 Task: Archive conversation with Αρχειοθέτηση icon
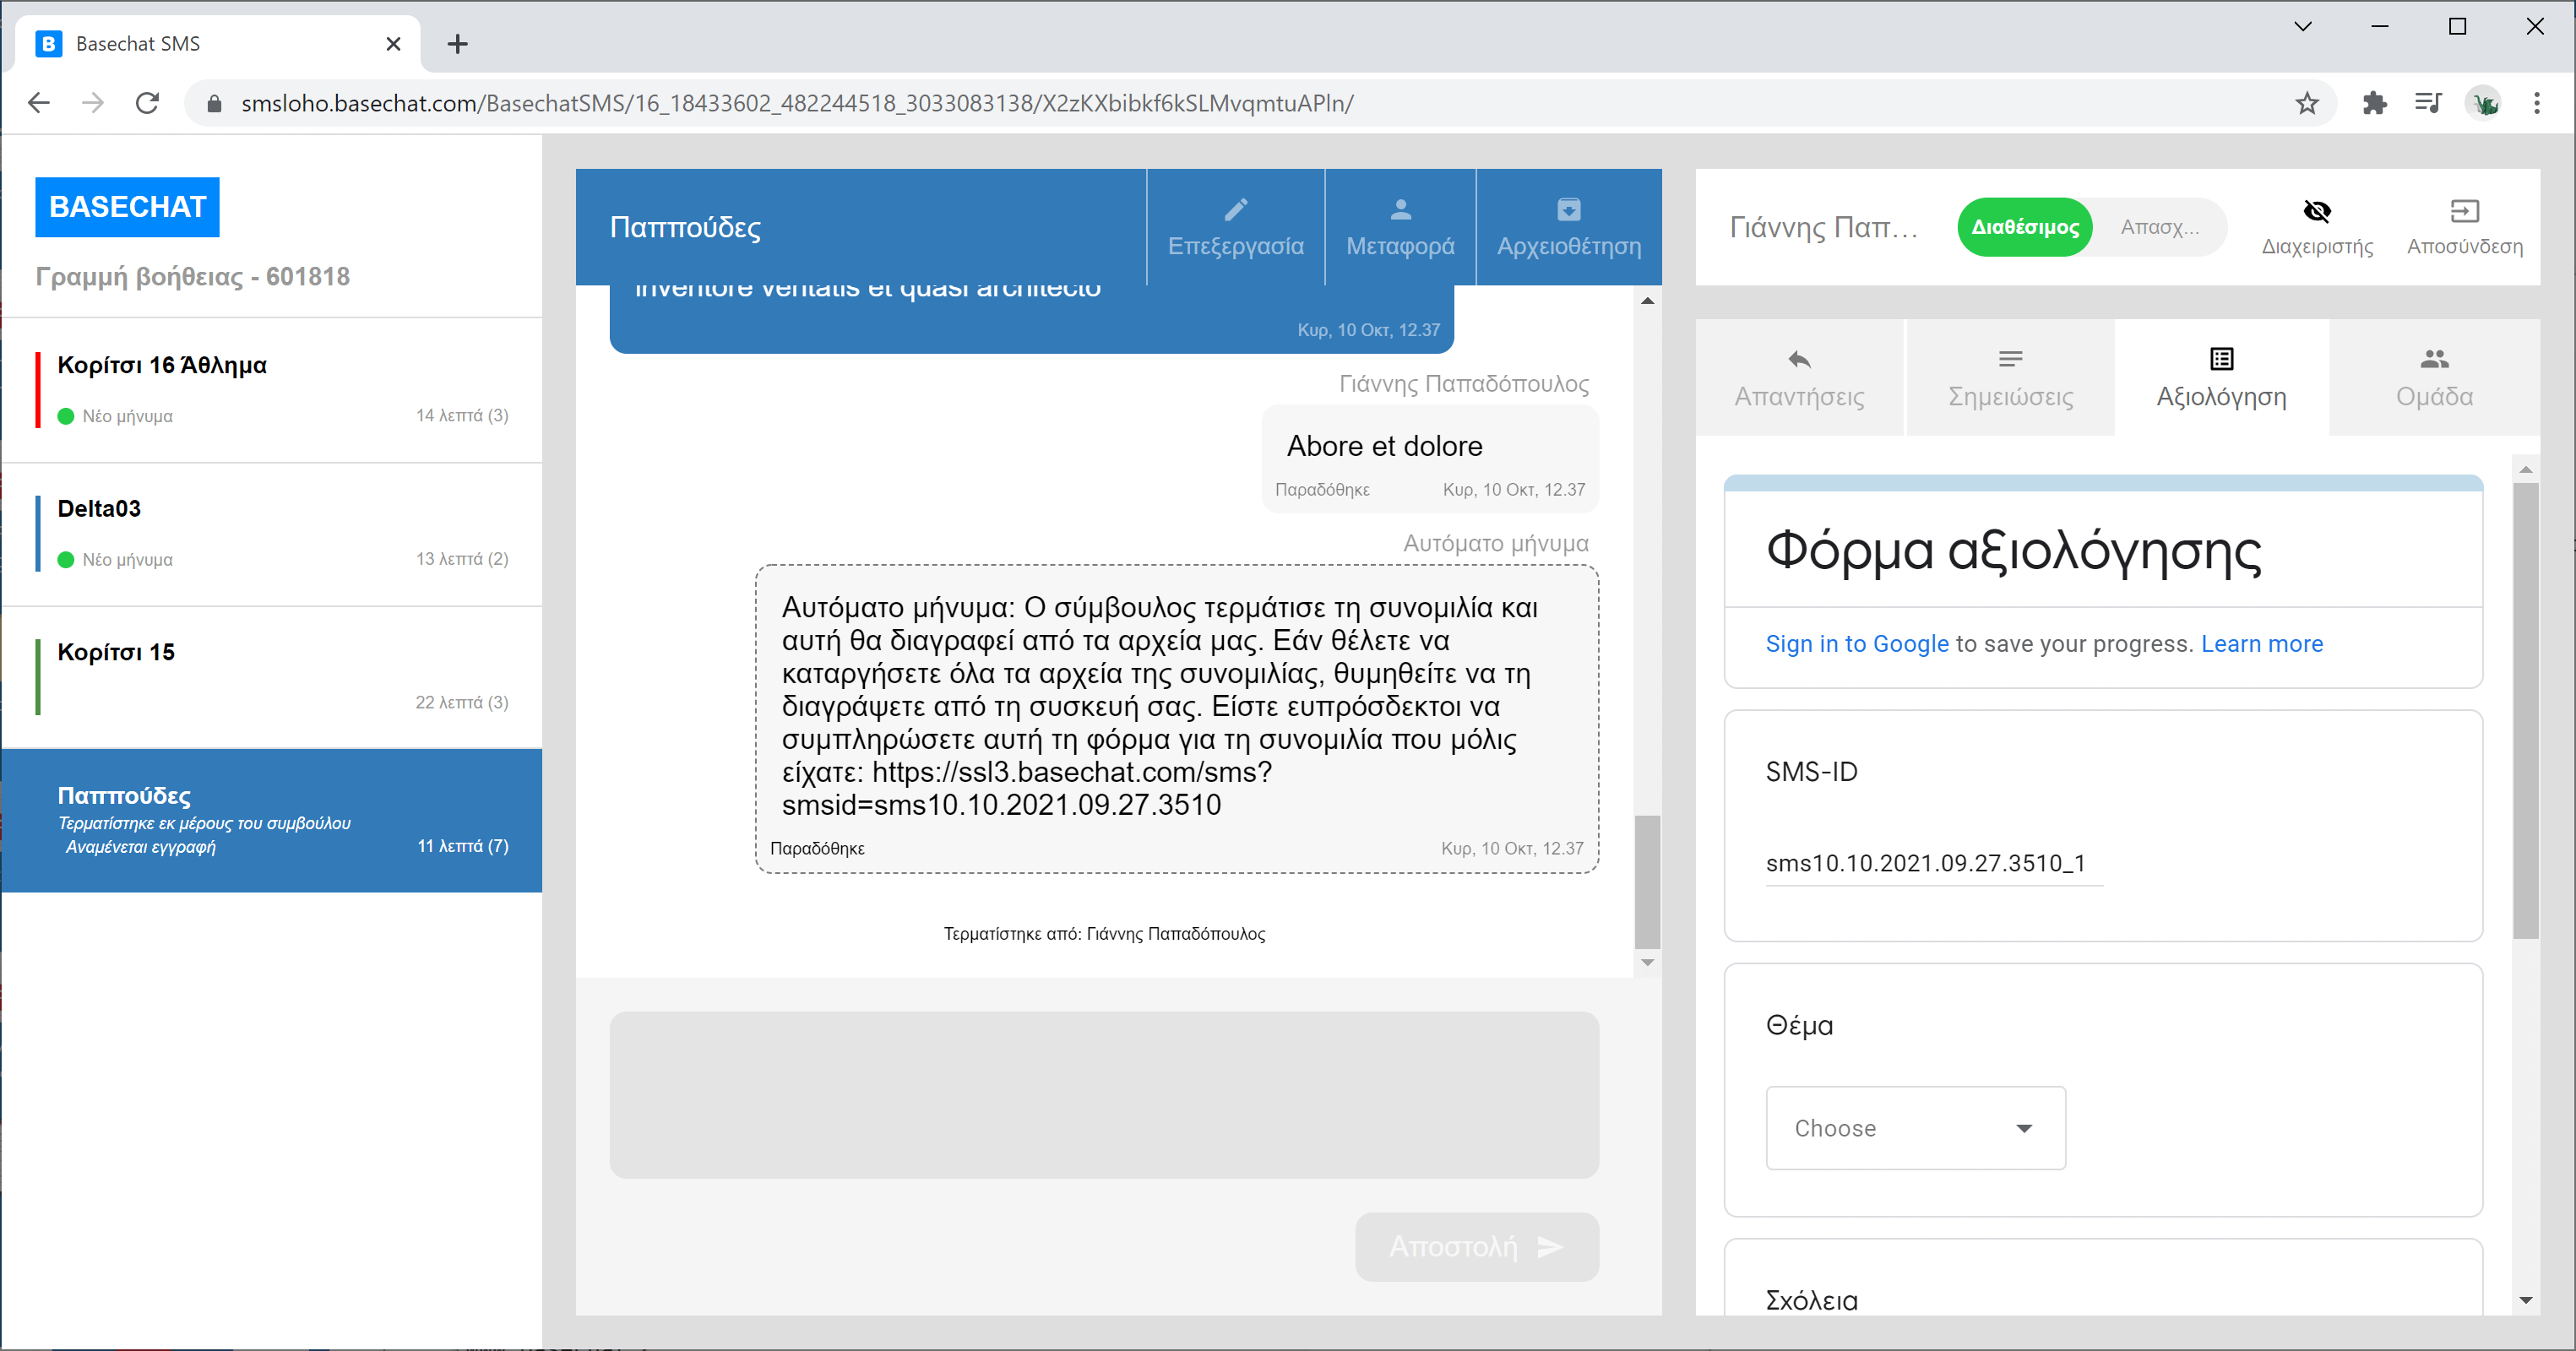1568,210
